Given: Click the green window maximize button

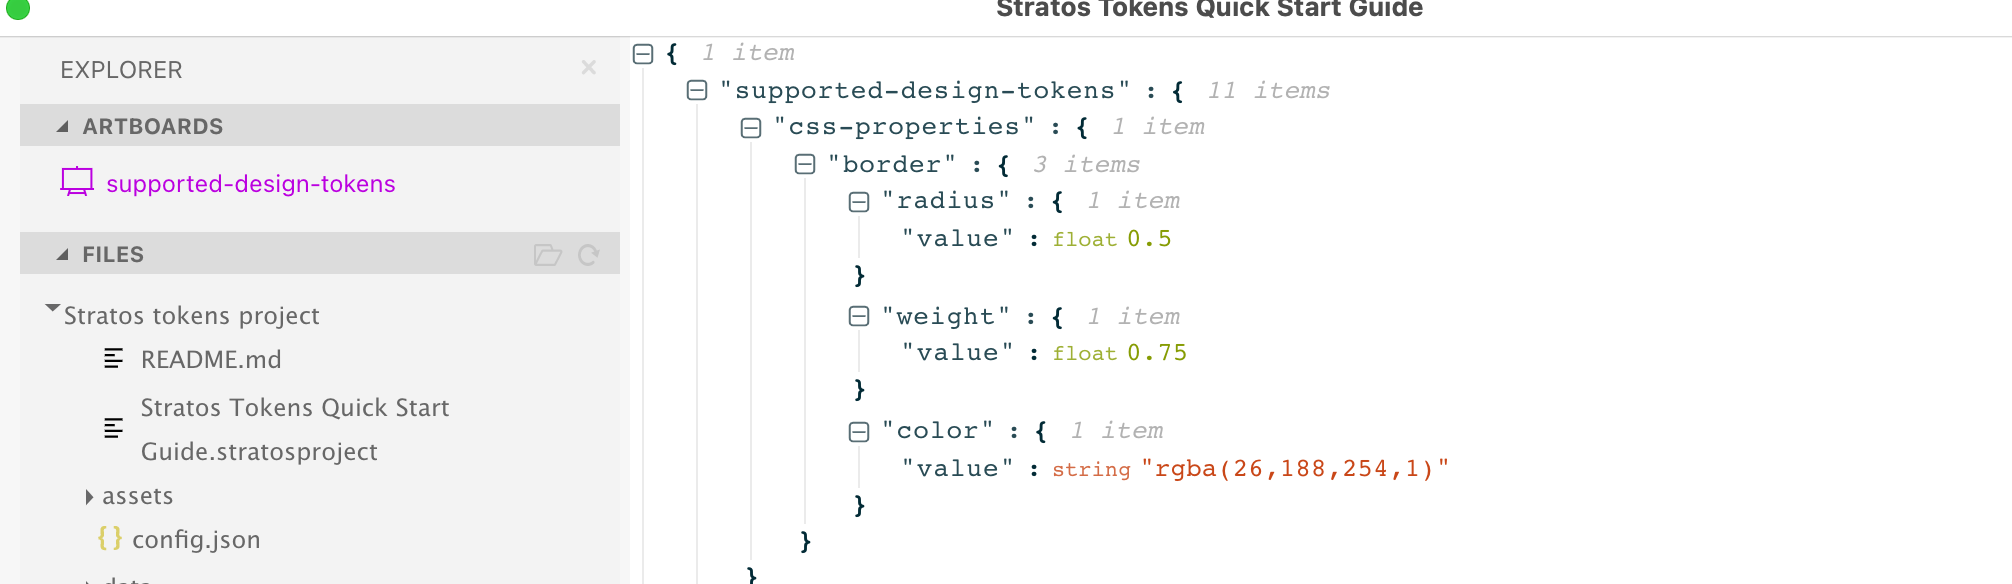Looking at the screenshot, I should pyautogui.click(x=18, y=9).
